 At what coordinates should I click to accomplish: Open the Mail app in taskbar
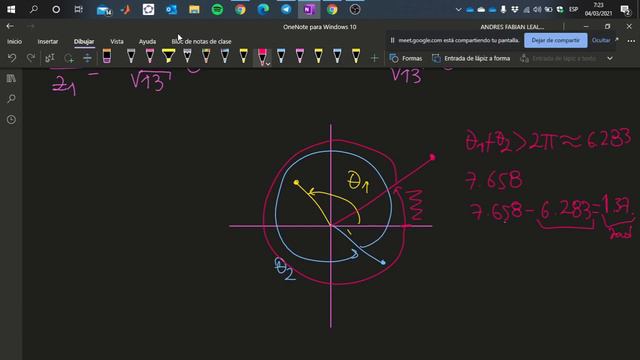[x=104, y=9]
